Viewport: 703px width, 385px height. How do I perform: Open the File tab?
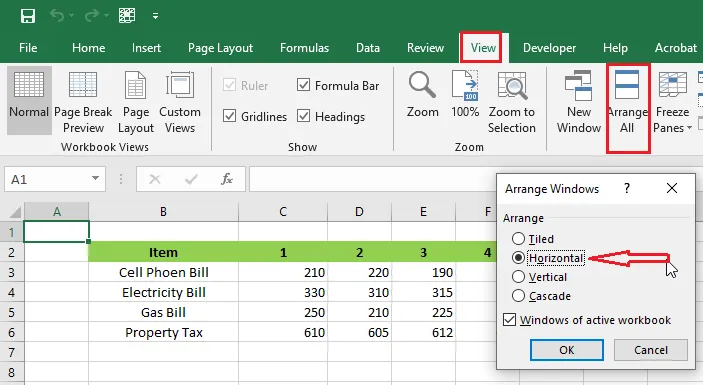point(28,48)
